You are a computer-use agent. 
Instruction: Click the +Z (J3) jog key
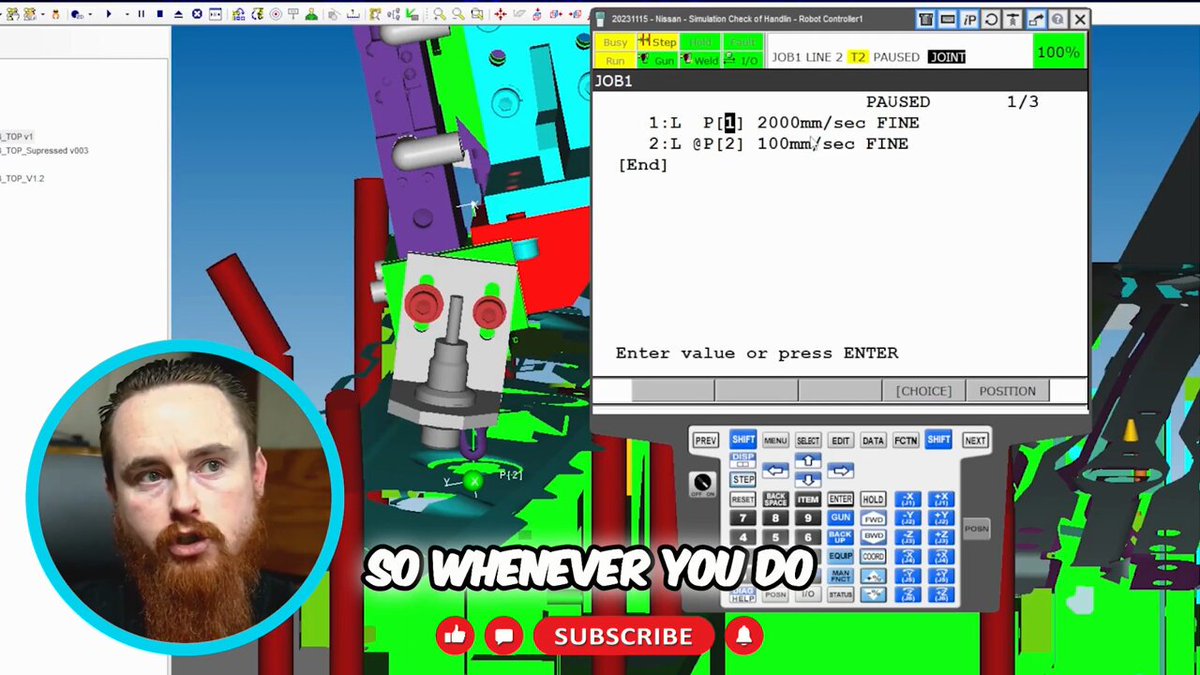(x=941, y=537)
